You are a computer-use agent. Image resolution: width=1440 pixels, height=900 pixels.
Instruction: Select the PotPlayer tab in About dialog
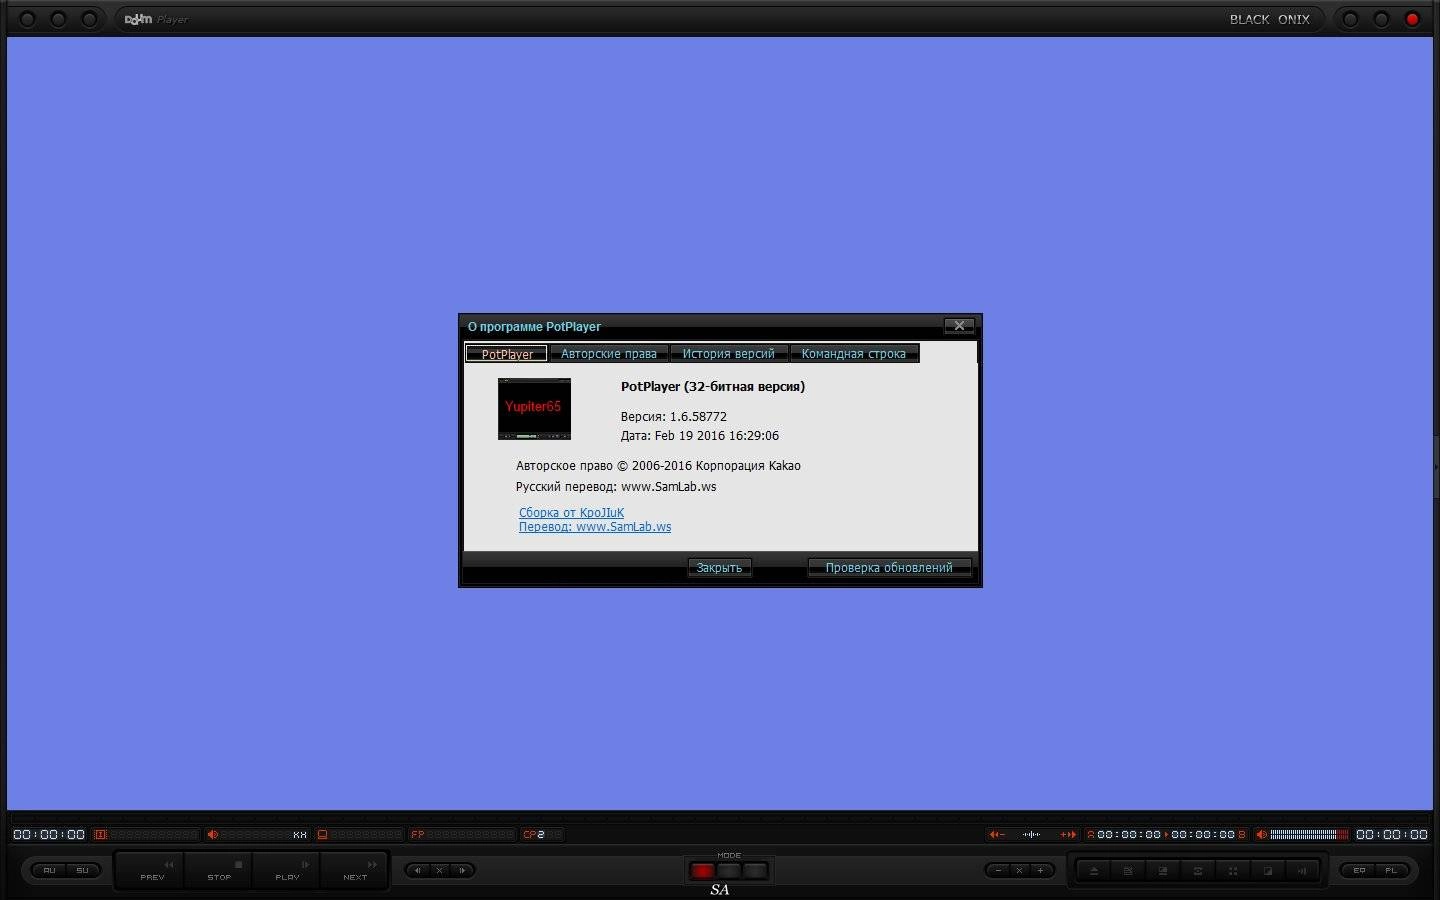[507, 354]
